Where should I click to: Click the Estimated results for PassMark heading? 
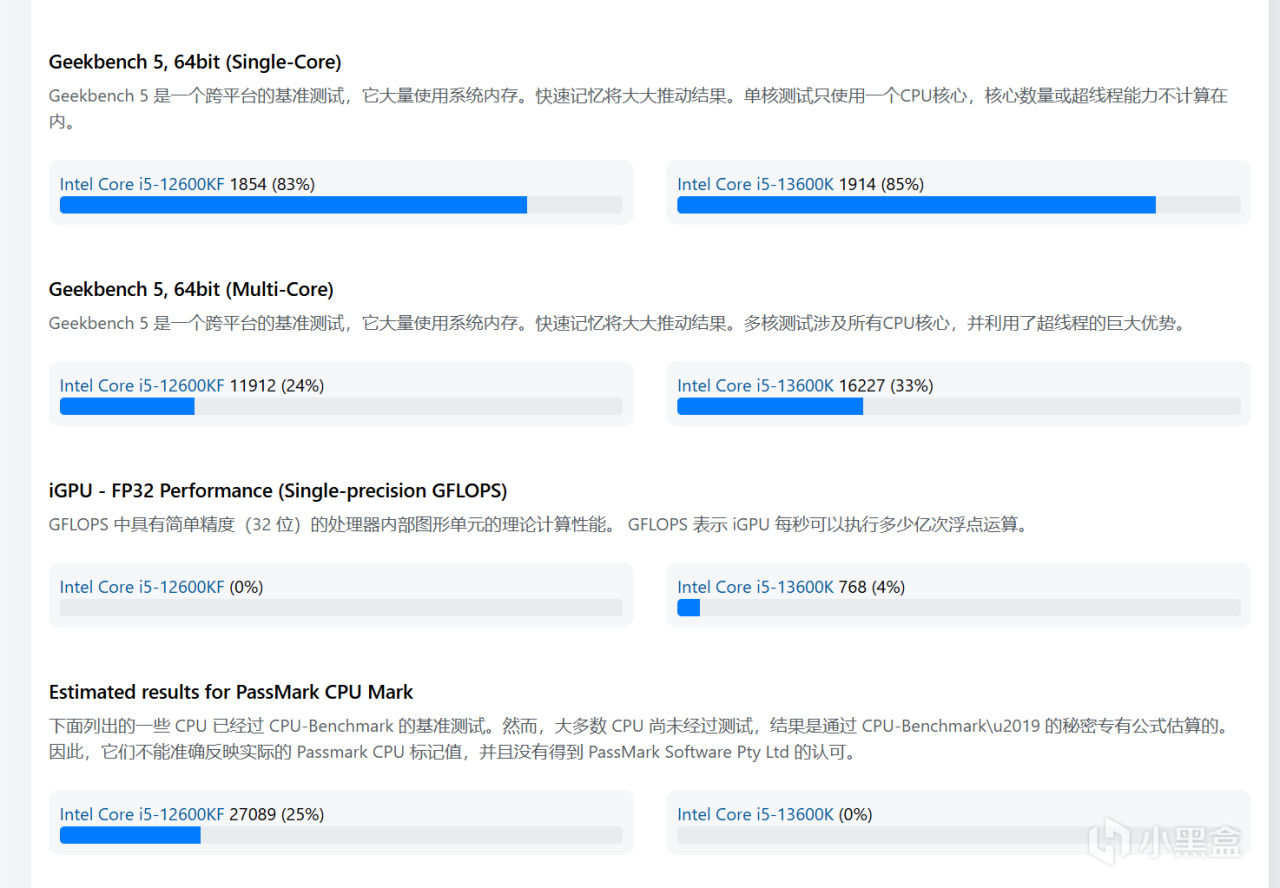click(x=231, y=692)
